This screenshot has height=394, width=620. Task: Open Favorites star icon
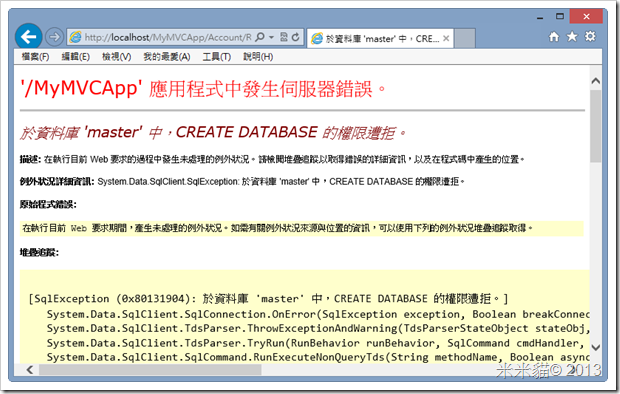click(572, 37)
